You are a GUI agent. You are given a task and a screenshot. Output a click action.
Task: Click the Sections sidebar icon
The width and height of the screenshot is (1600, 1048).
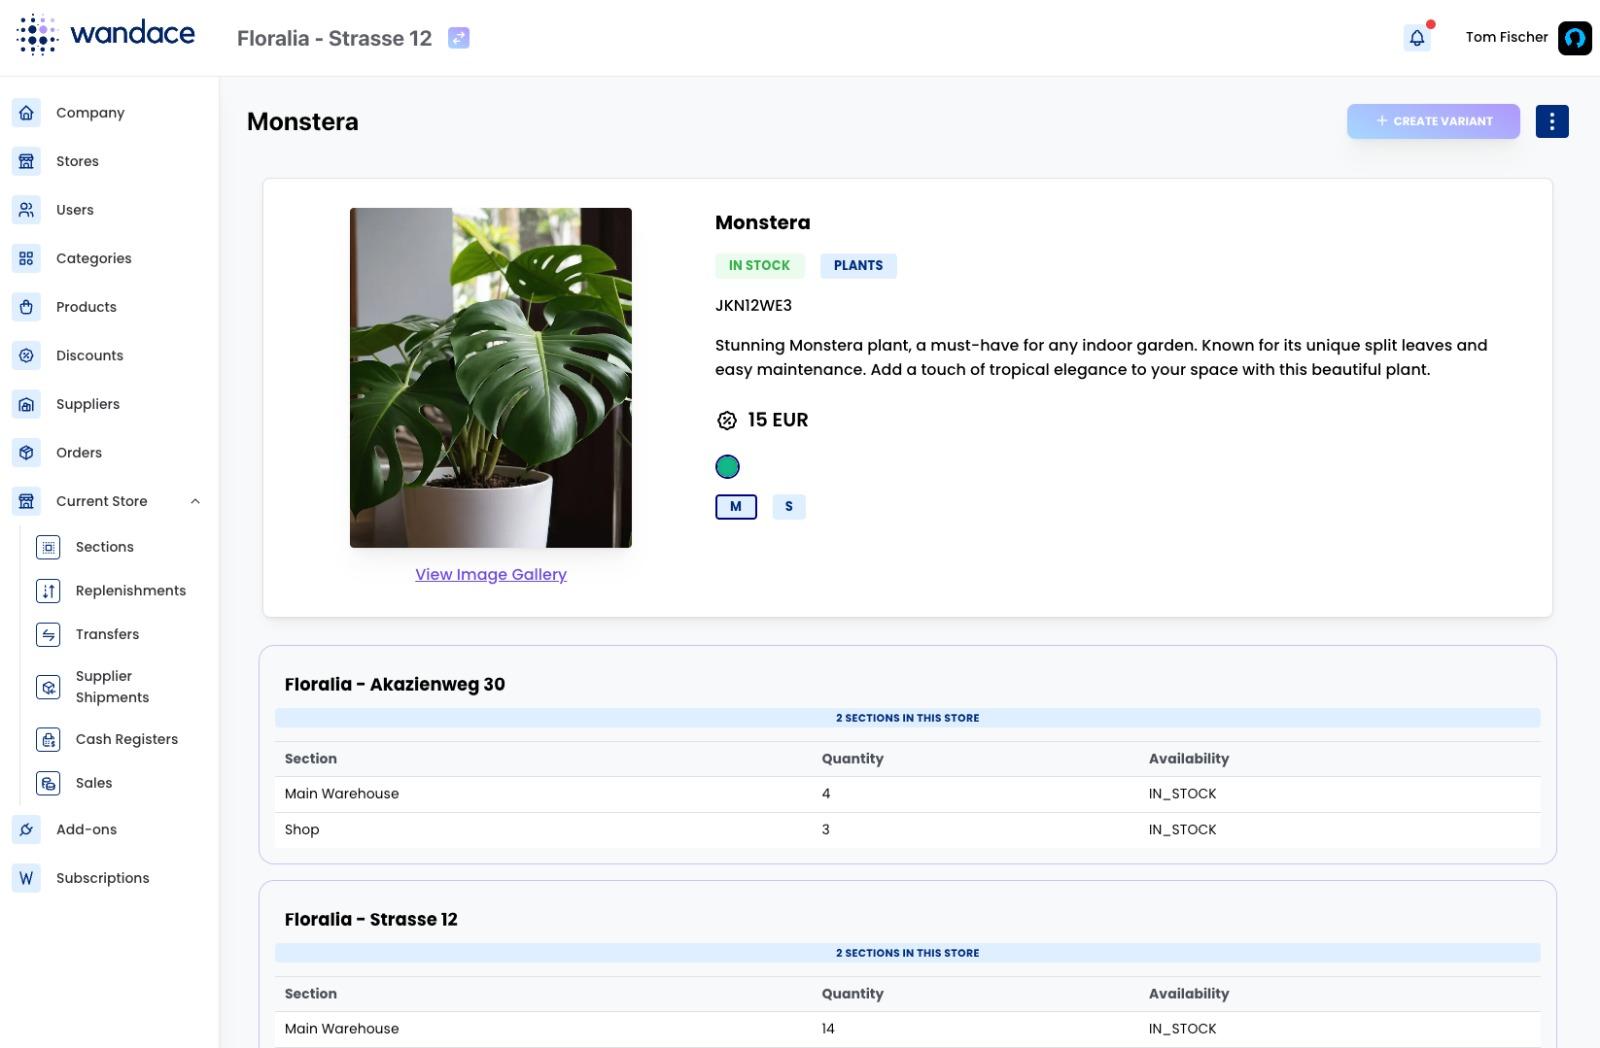click(48, 547)
